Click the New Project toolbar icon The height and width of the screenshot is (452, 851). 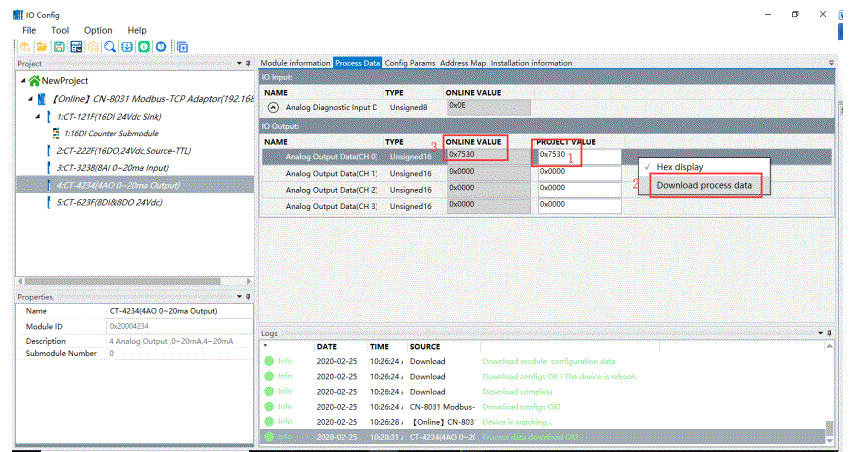[24, 47]
